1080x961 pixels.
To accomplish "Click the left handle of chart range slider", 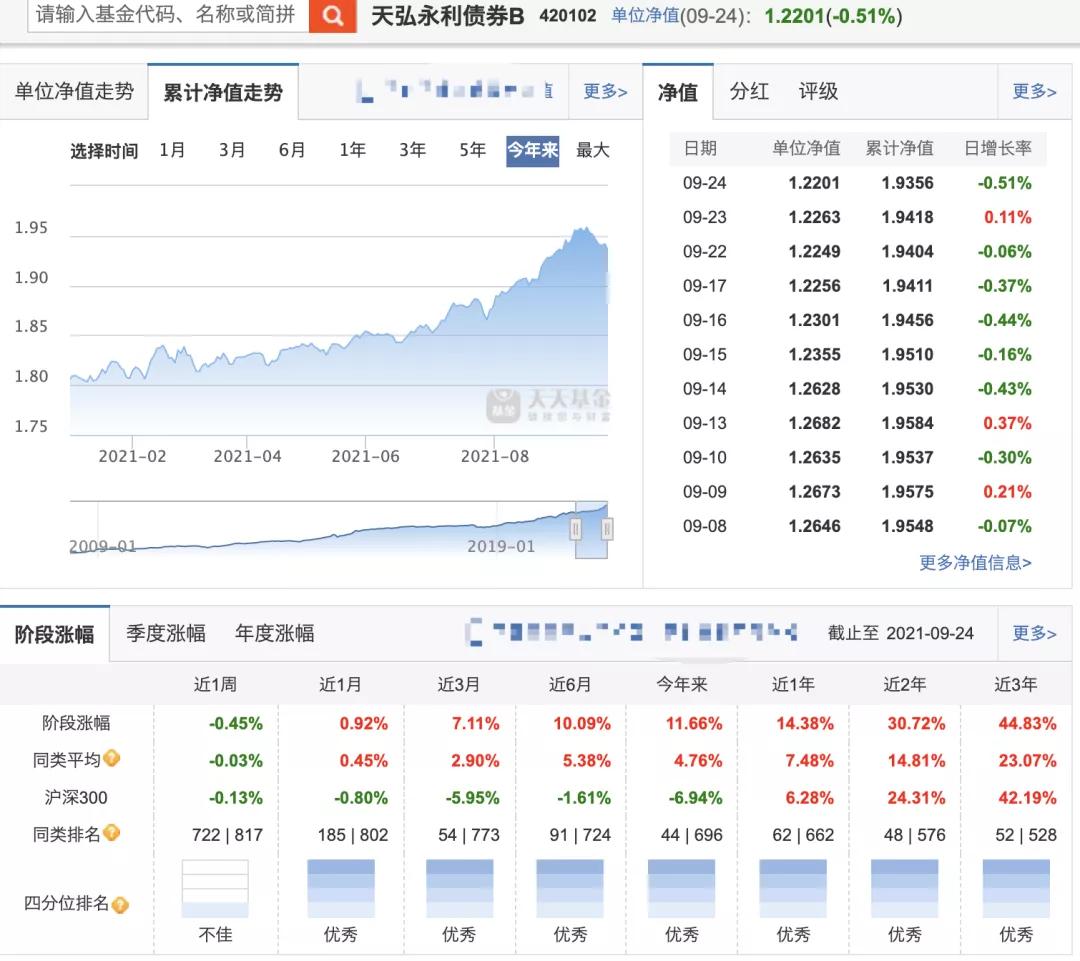I will click(x=576, y=529).
